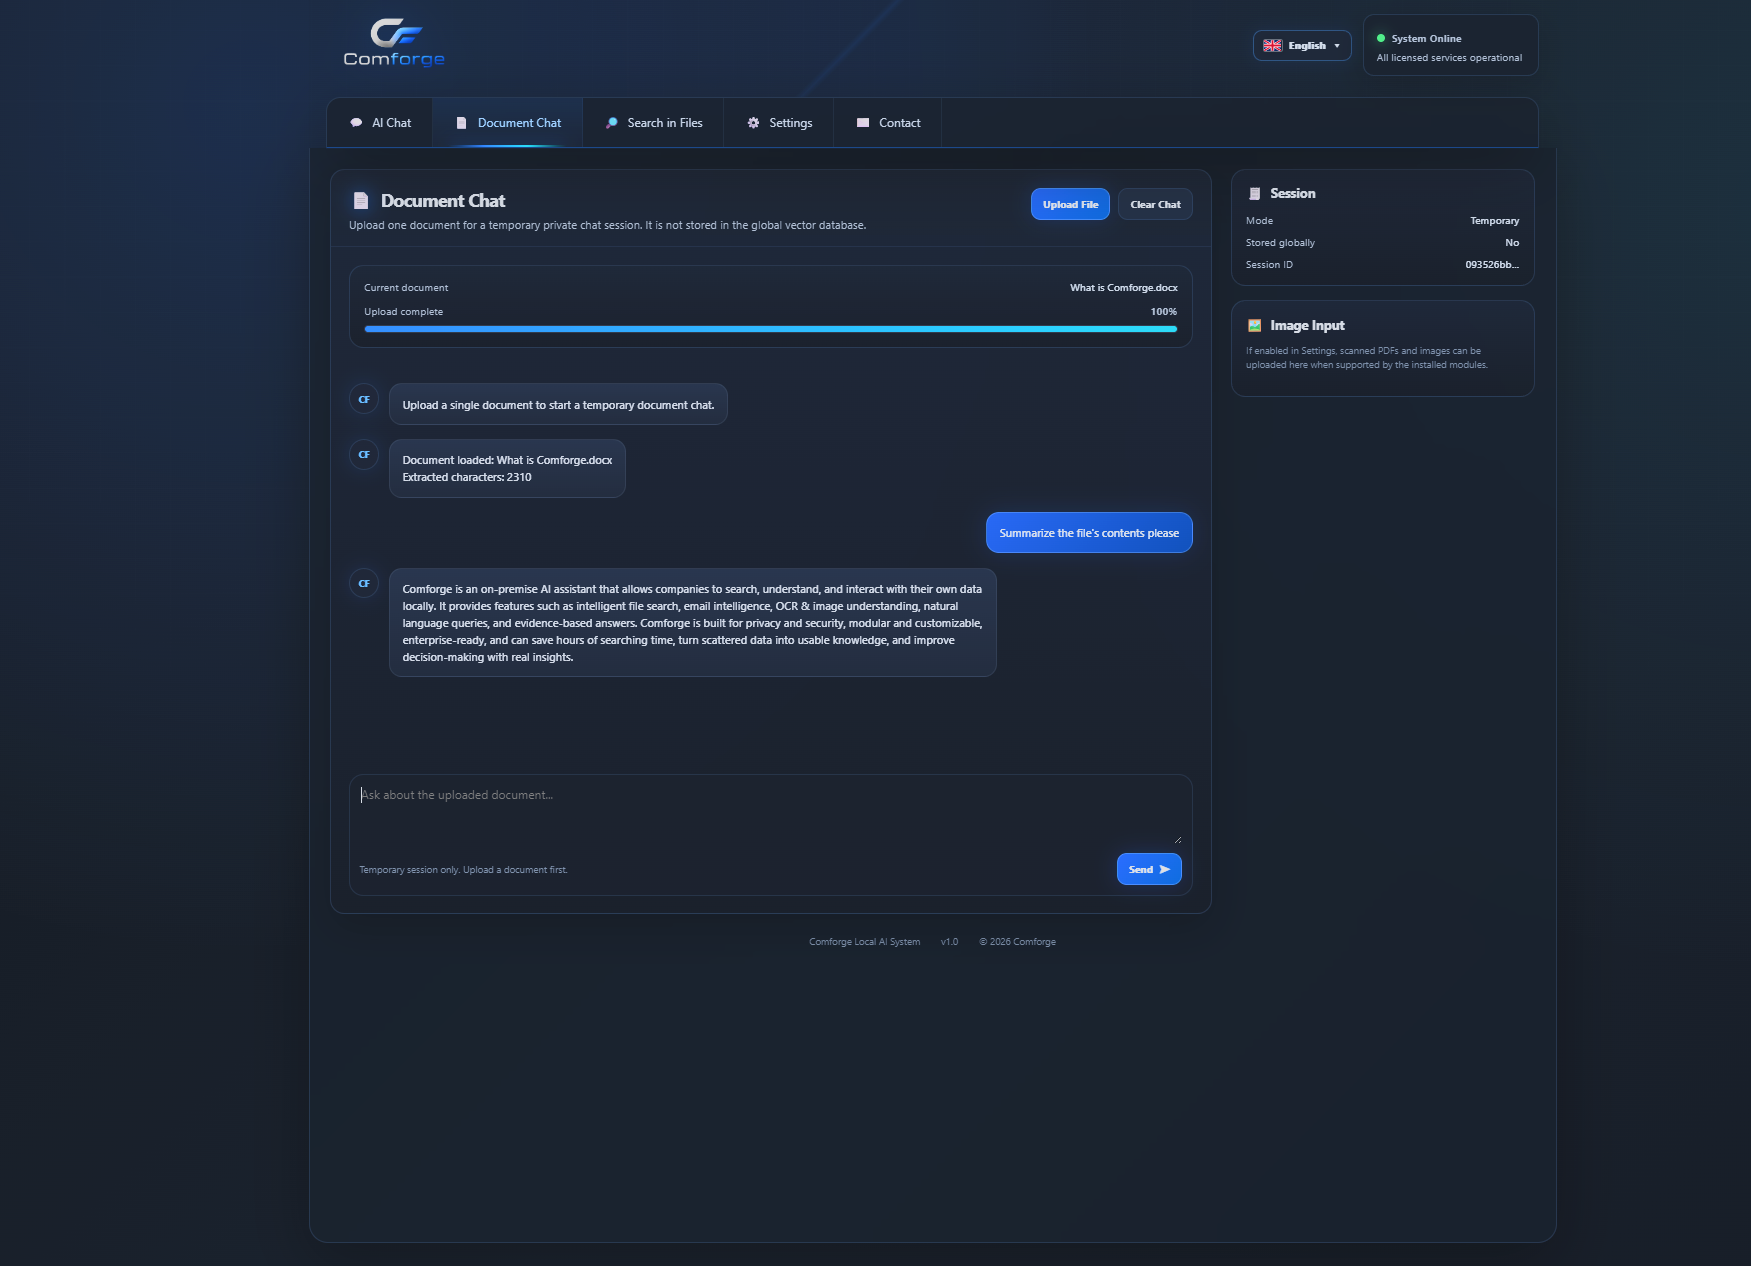The width and height of the screenshot is (1751, 1266).
Task: Click 'What is Comforge.docx' file name
Action: pyautogui.click(x=1124, y=288)
